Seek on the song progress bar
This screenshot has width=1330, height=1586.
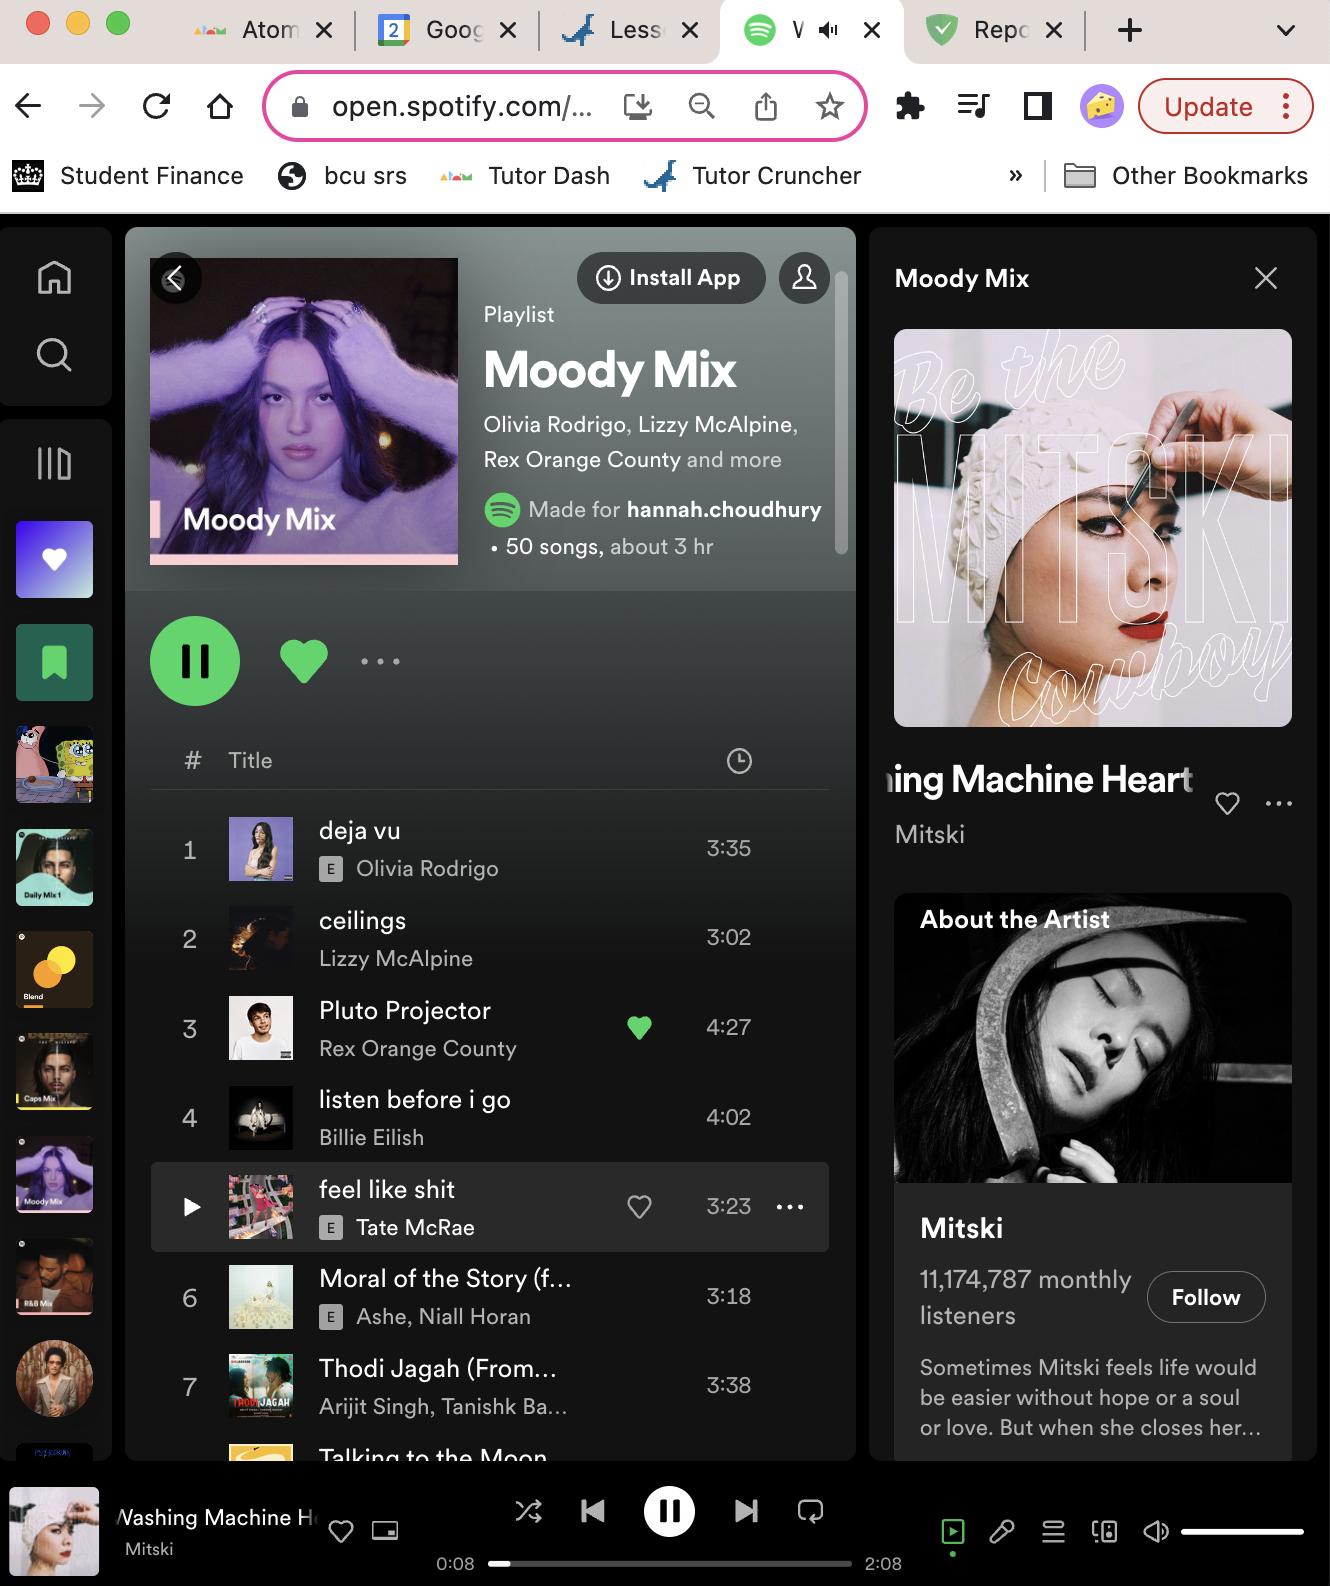click(669, 1563)
